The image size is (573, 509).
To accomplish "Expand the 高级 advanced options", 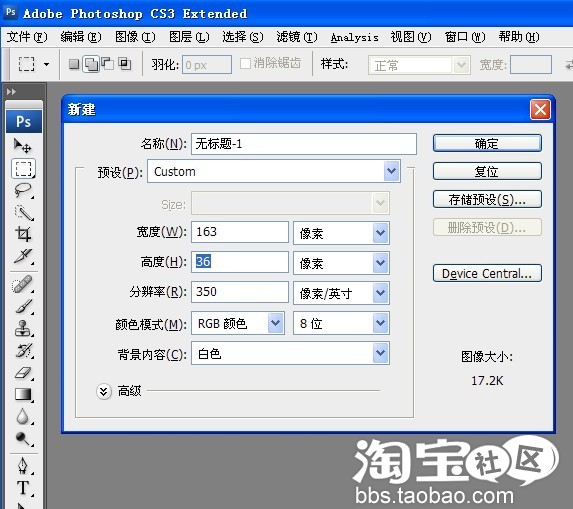I will pos(104,392).
